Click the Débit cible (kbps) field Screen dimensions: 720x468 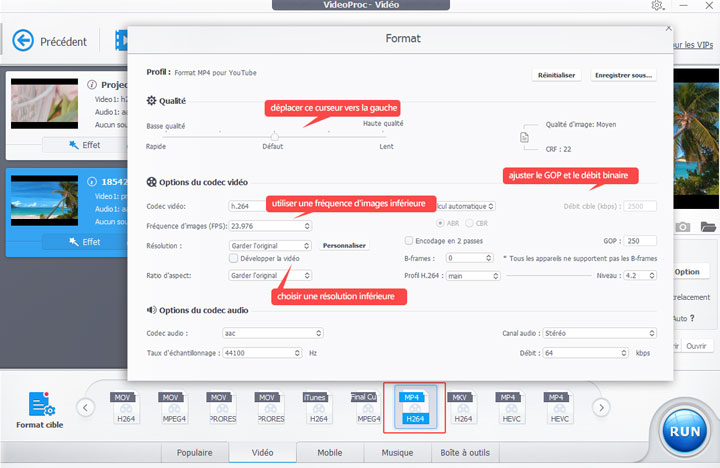pos(640,206)
